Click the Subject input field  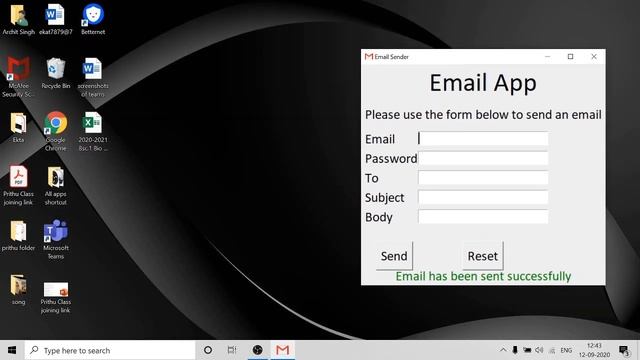pyautogui.click(x=483, y=197)
